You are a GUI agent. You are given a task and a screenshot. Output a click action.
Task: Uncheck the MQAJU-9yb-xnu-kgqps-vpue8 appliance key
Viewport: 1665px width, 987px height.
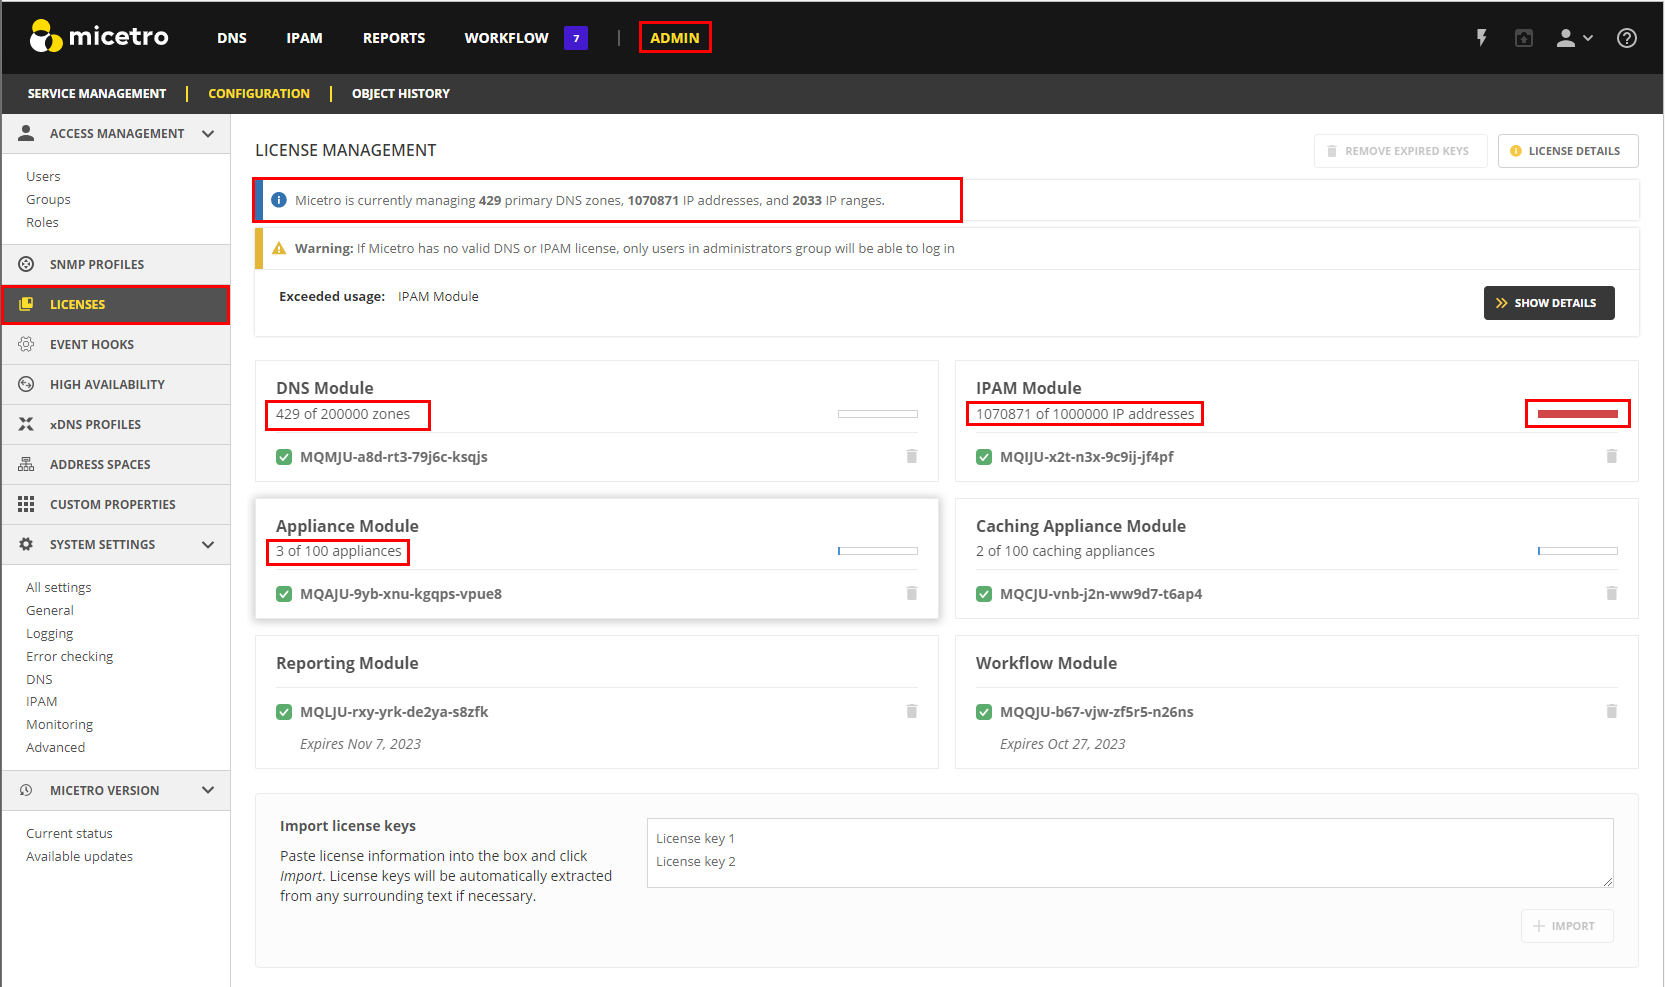pyautogui.click(x=284, y=594)
